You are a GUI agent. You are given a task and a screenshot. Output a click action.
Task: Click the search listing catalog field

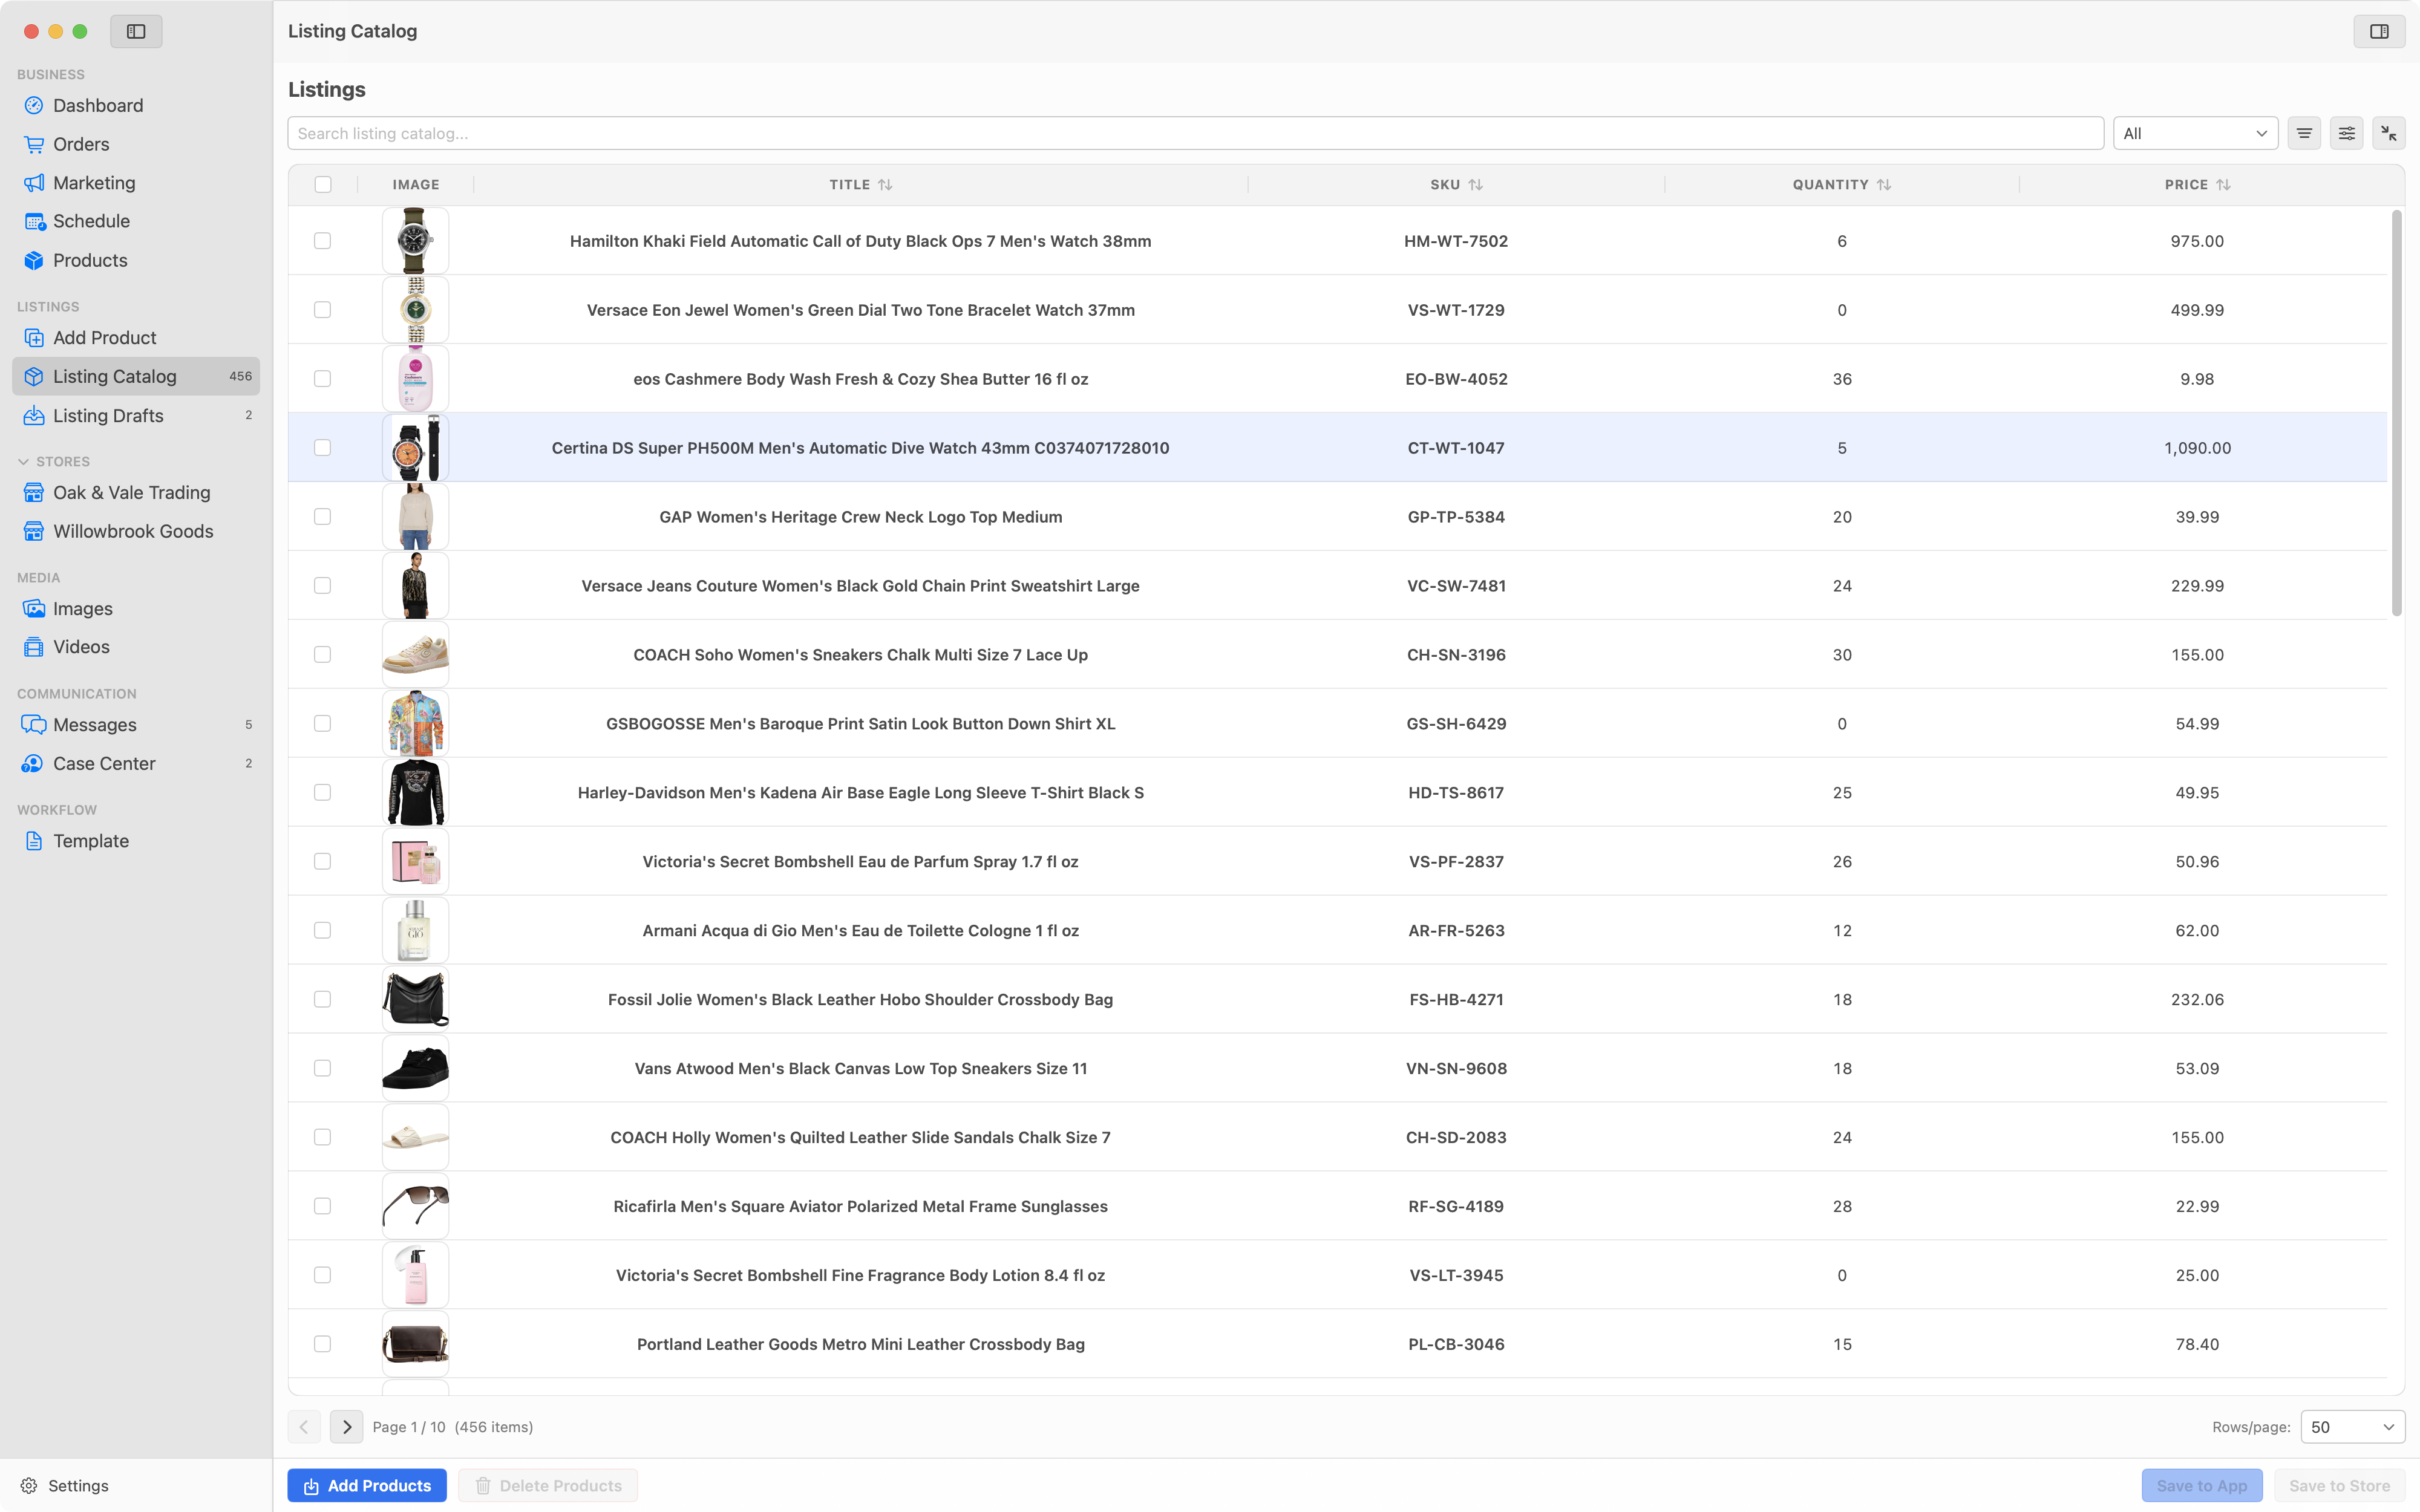(x=1195, y=133)
